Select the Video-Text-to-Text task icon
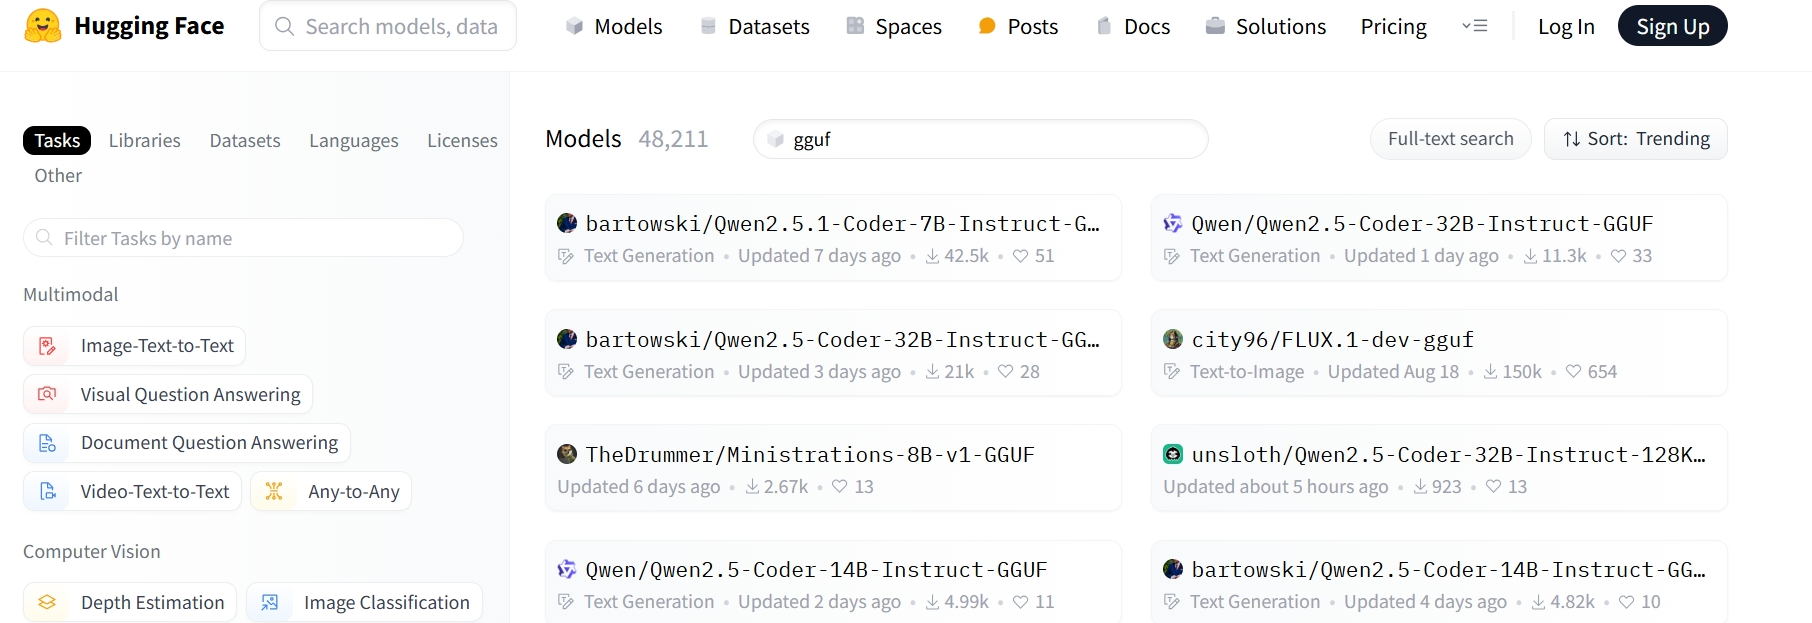Viewport: 1812px width, 623px height. pyautogui.click(x=47, y=491)
